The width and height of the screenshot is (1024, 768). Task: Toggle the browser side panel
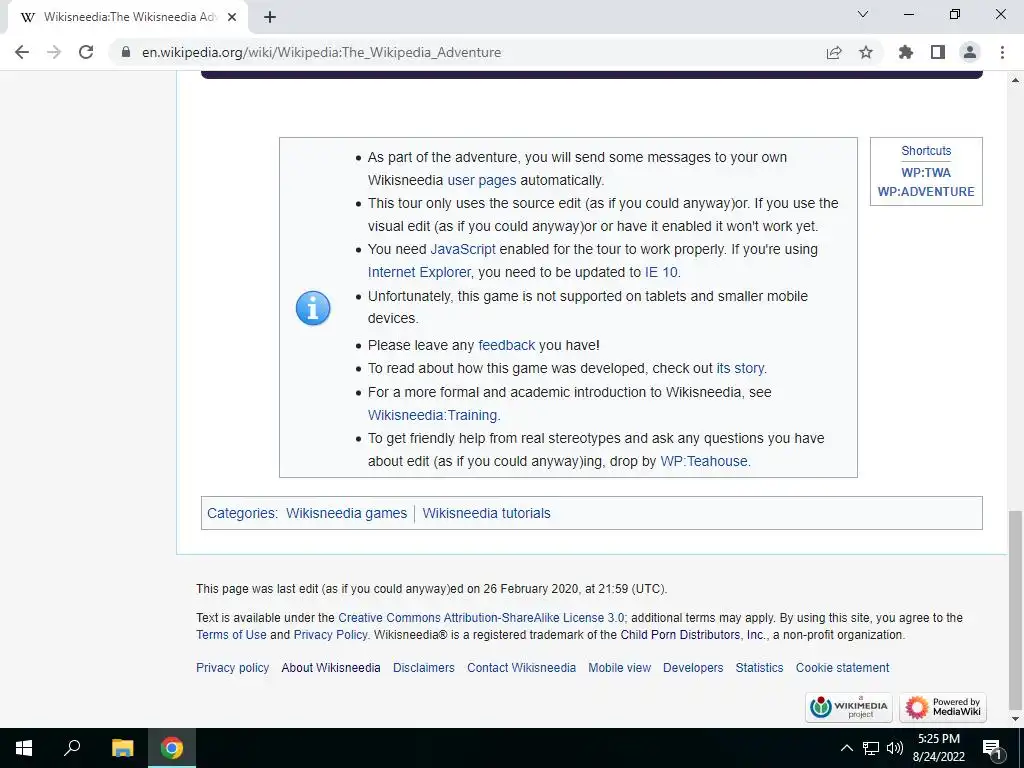pos(938,52)
